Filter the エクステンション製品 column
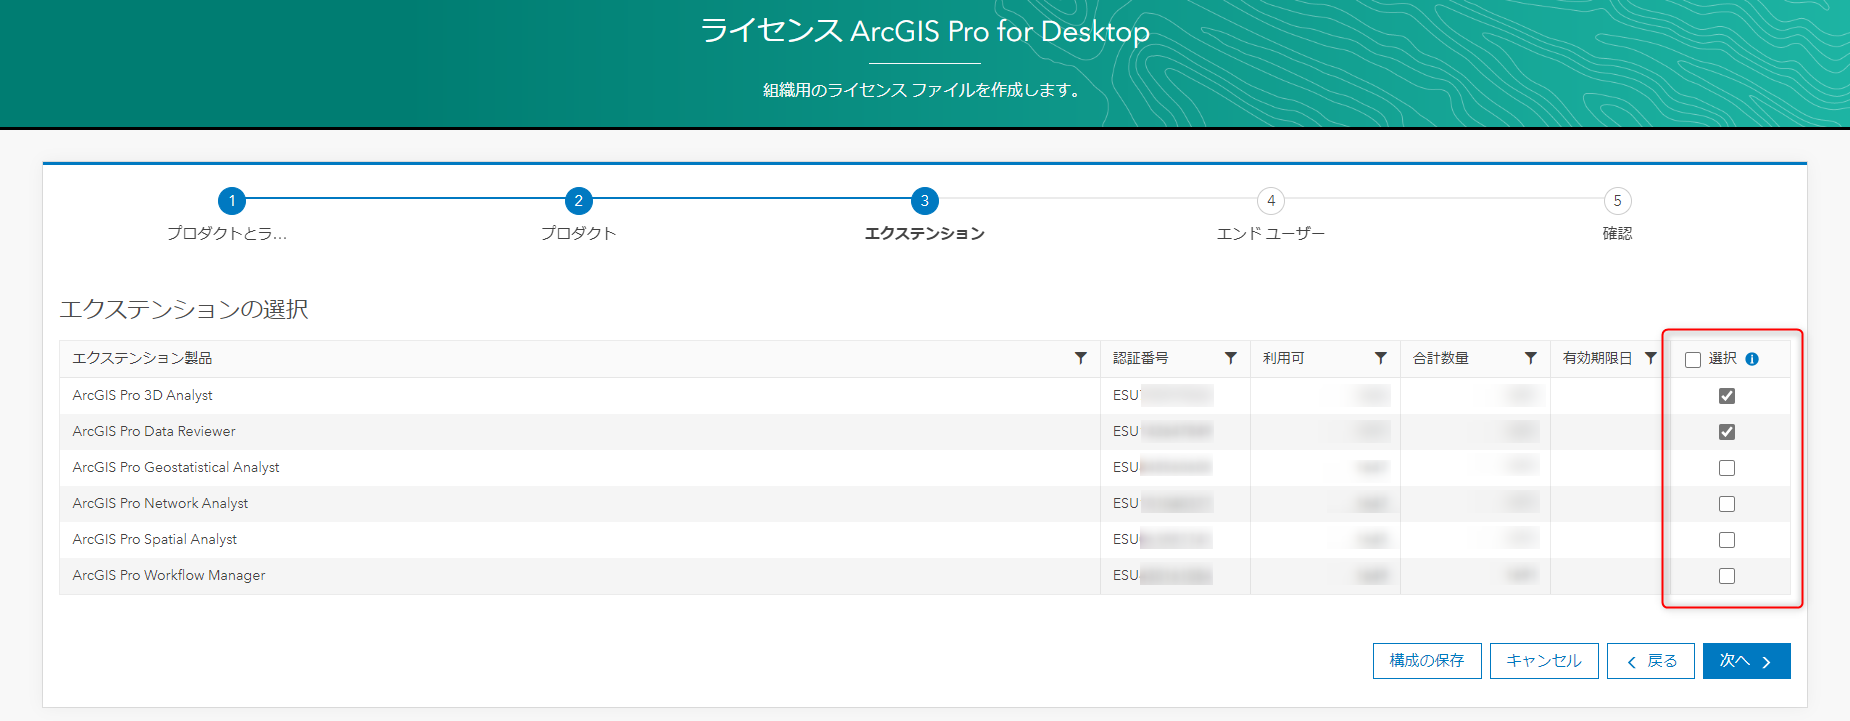Screen dimensions: 1850x721 coord(1080,358)
